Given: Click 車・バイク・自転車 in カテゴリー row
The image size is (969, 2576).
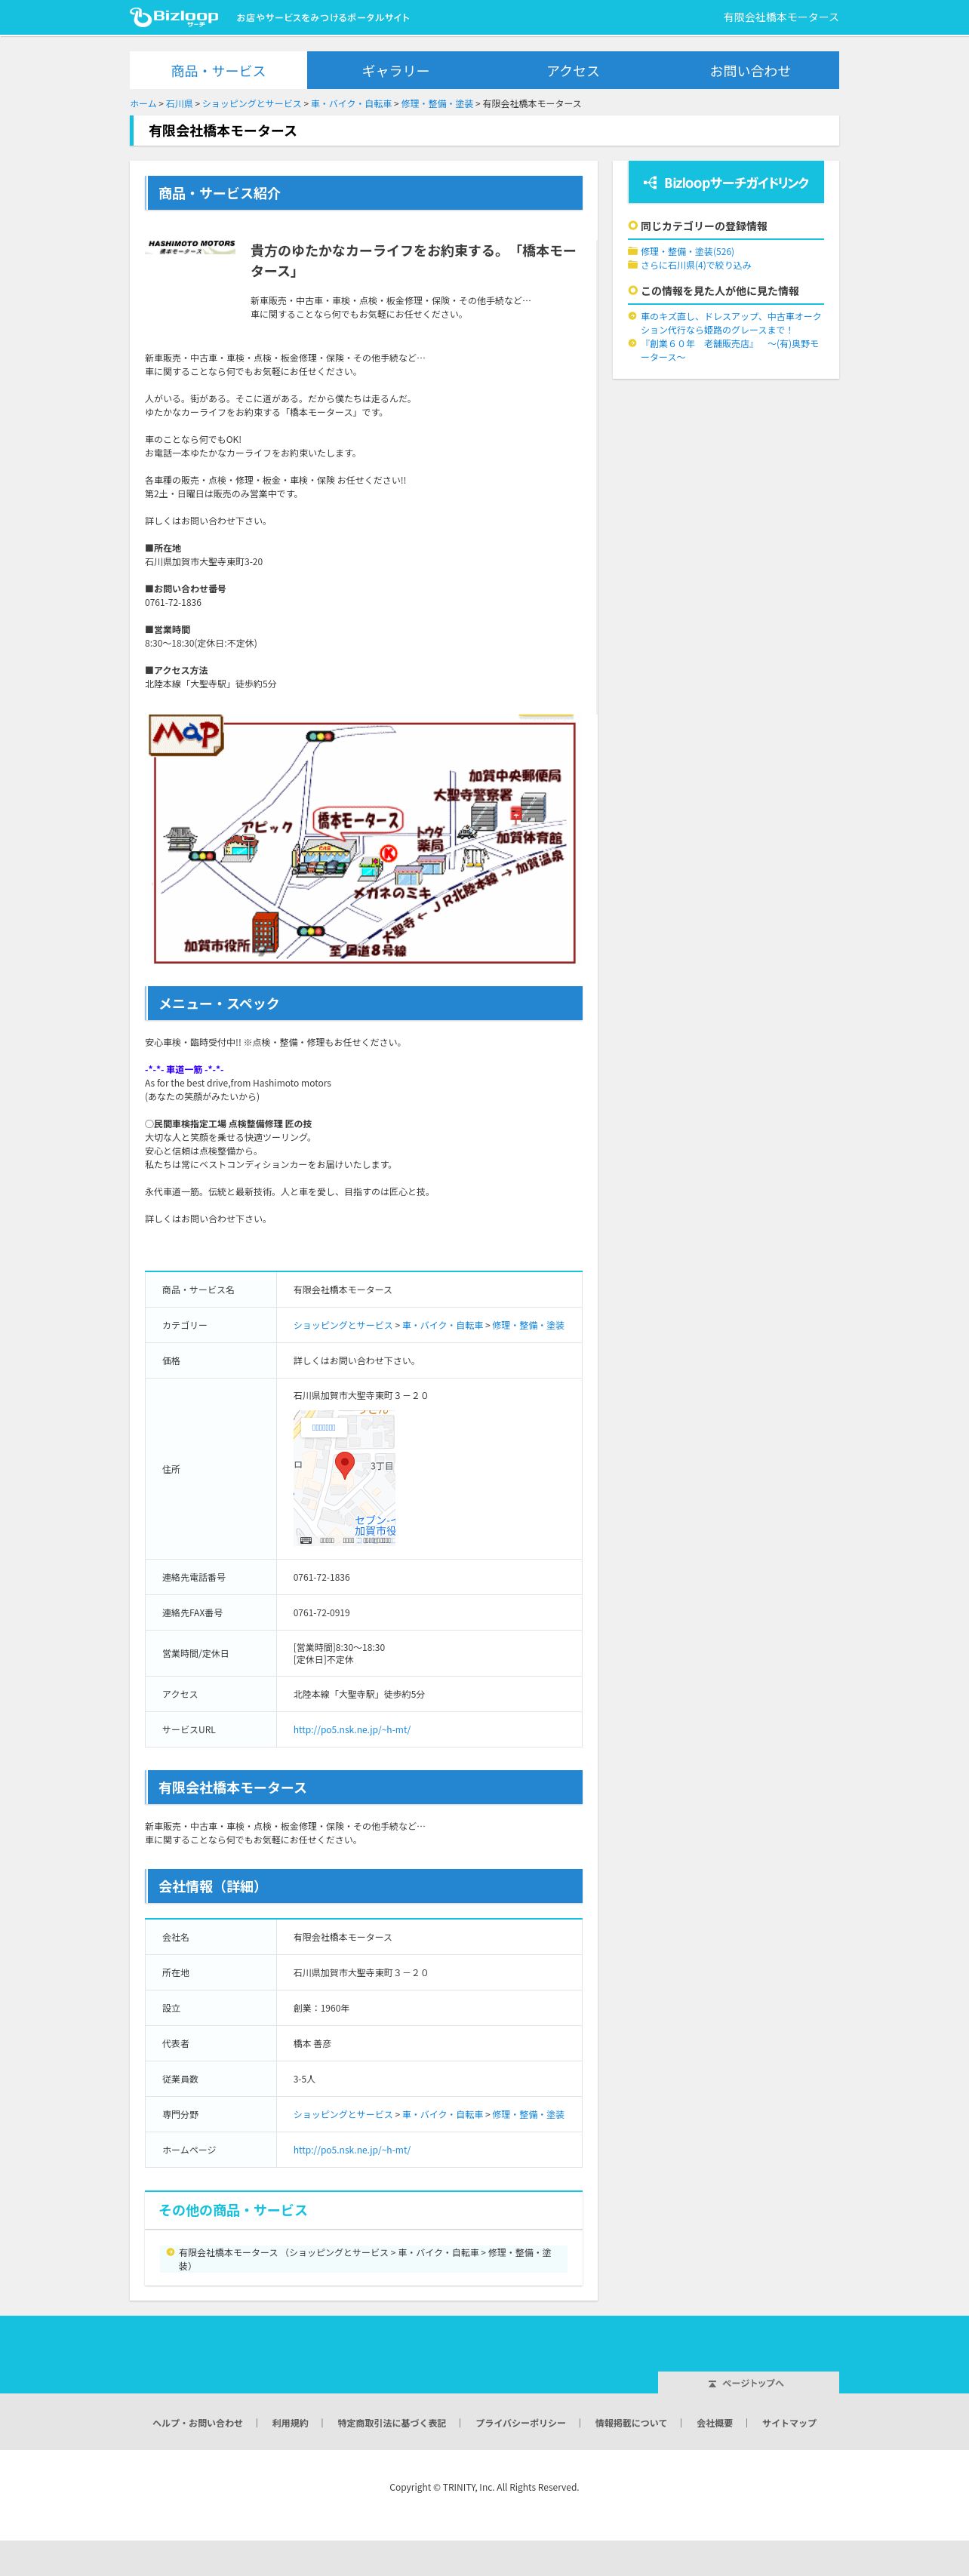Looking at the screenshot, I should 442,1325.
